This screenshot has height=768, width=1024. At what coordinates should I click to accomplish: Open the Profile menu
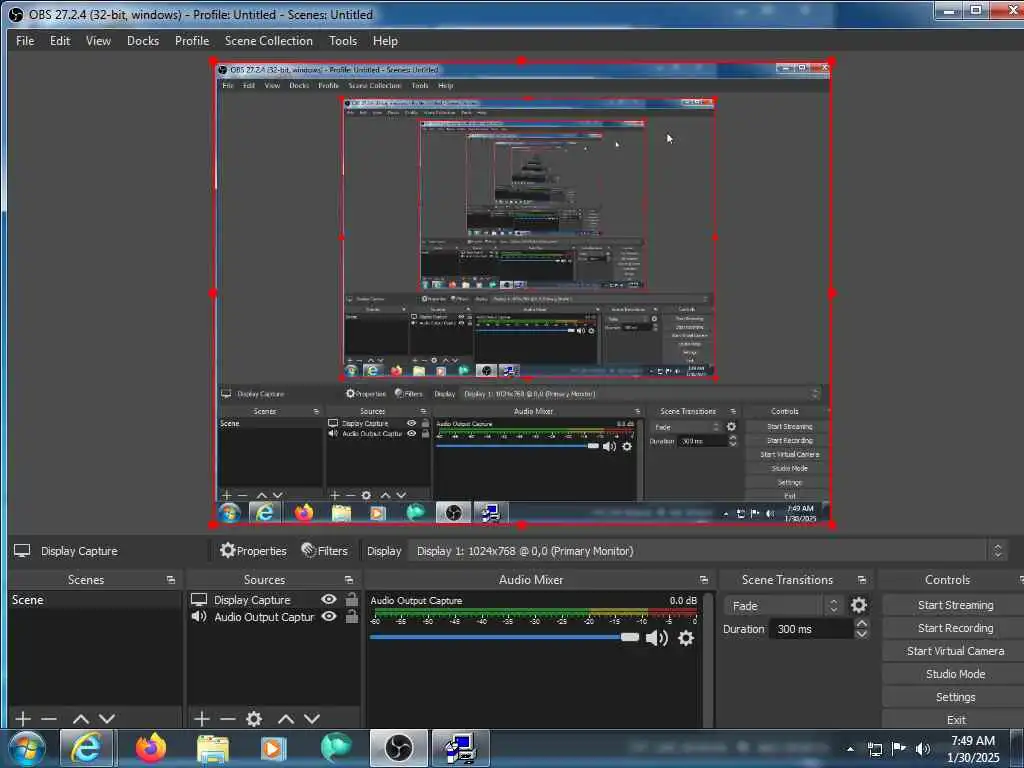click(192, 40)
